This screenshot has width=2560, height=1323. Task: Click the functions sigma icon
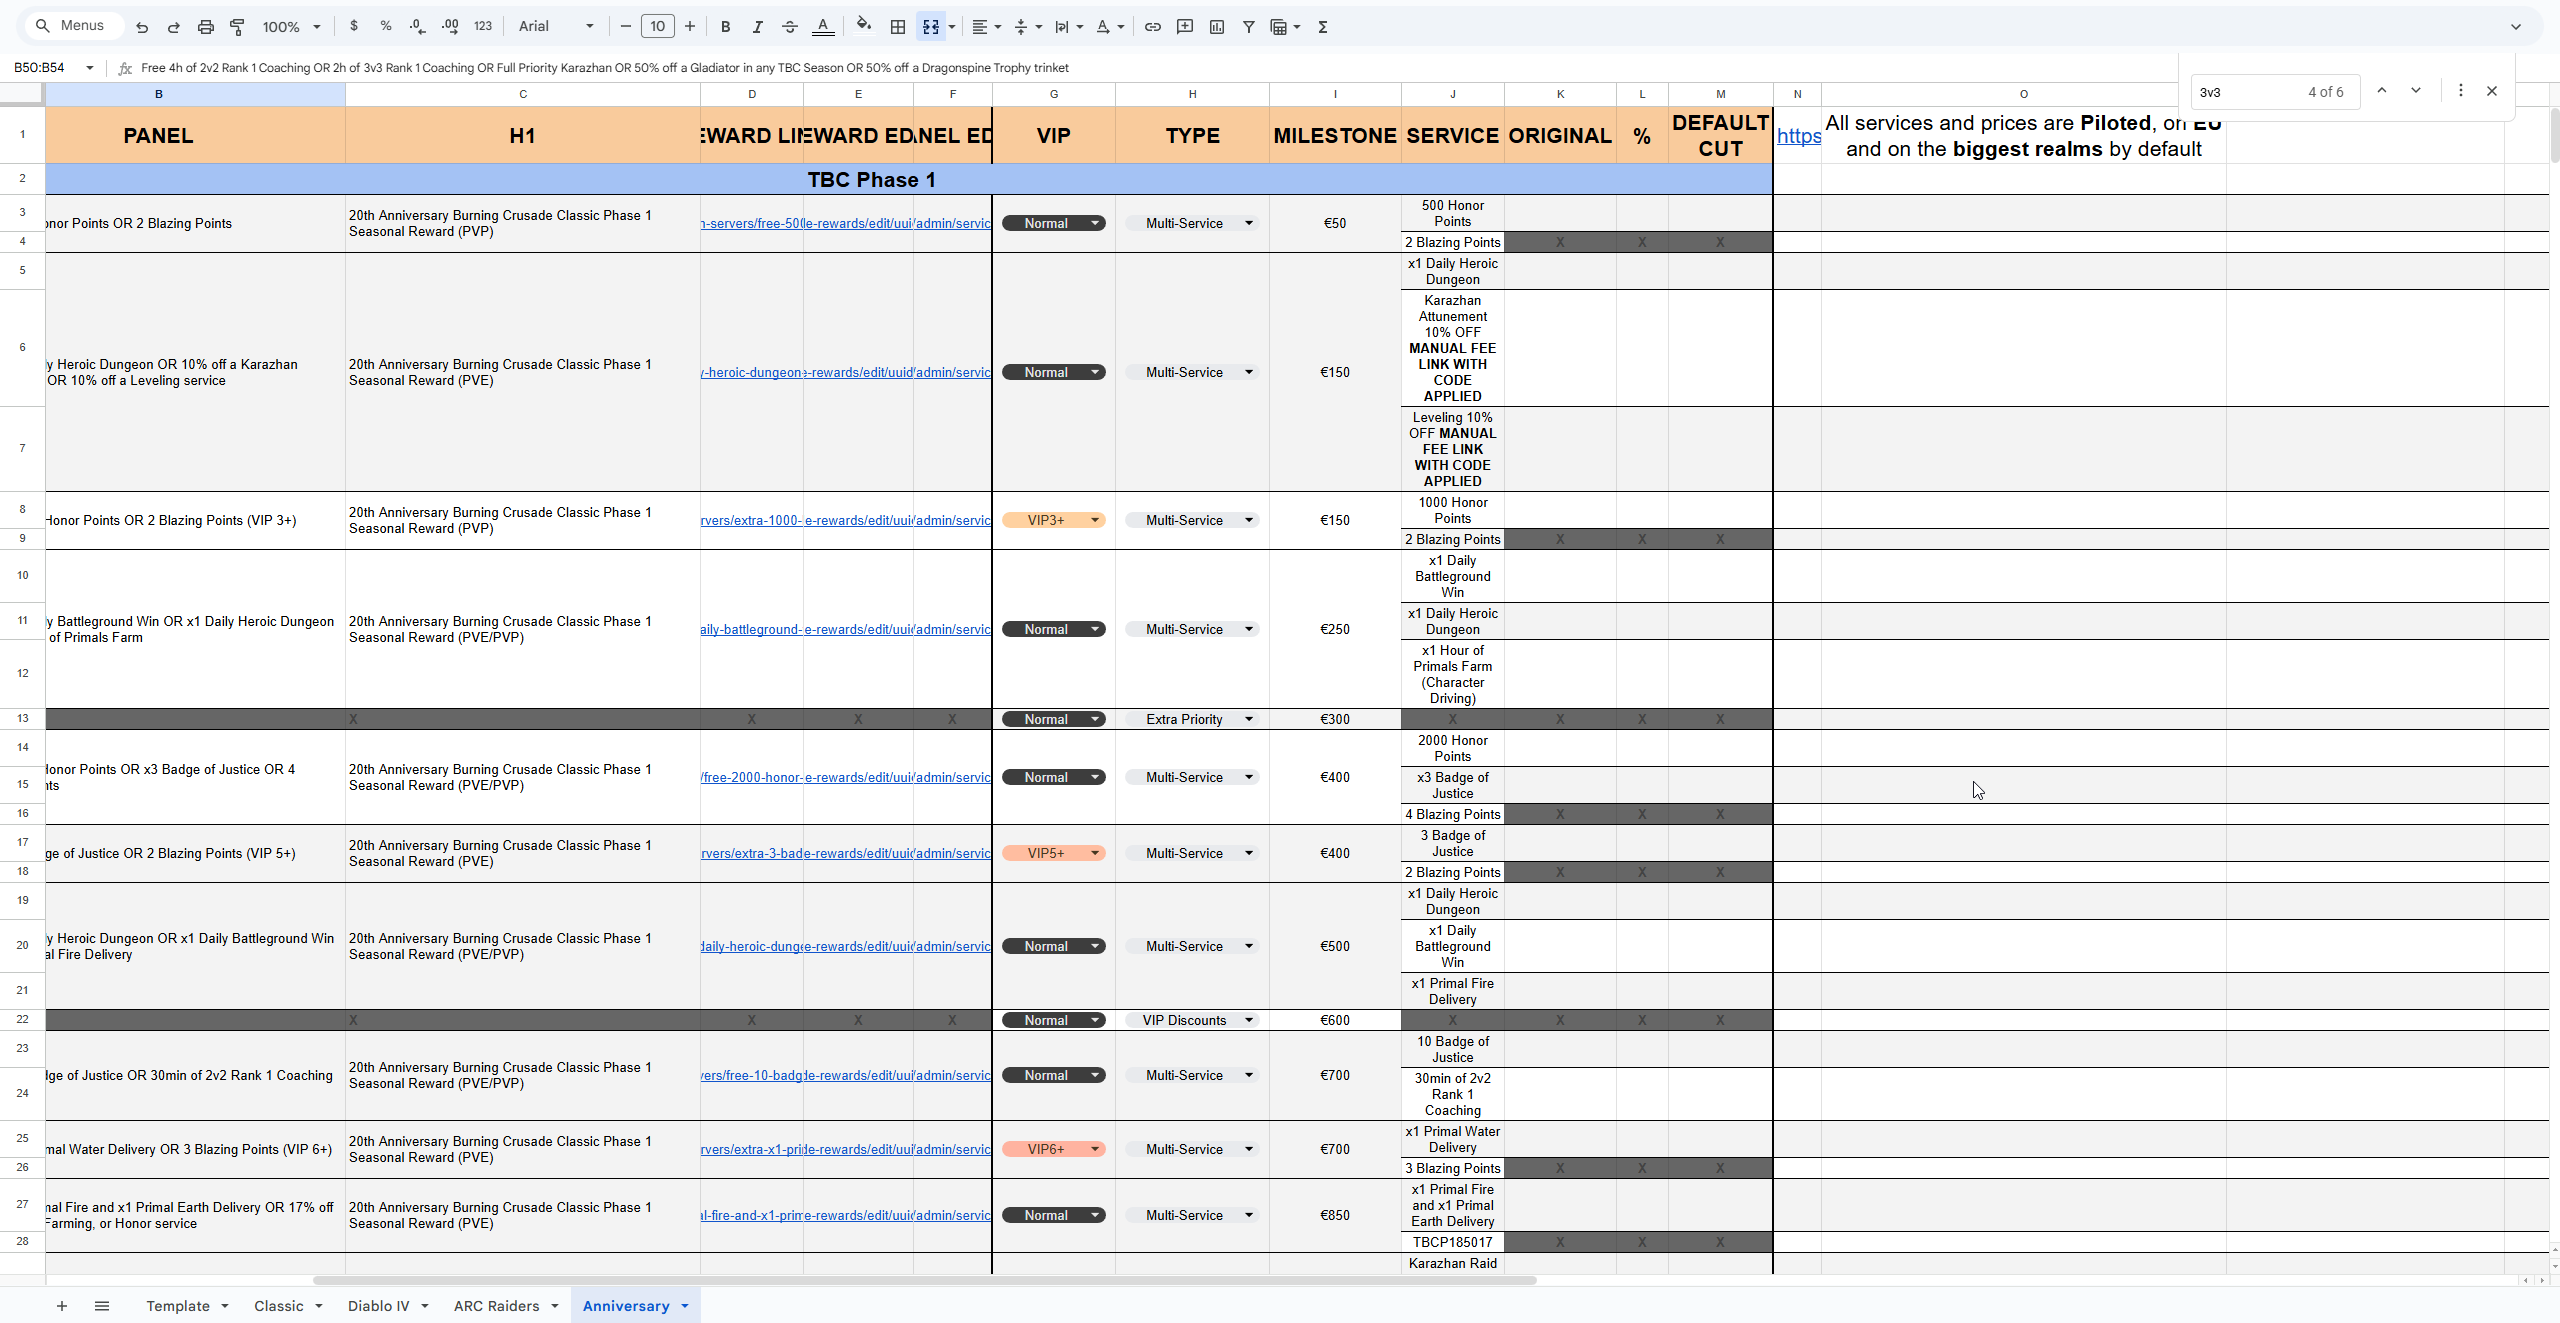[x=1322, y=27]
